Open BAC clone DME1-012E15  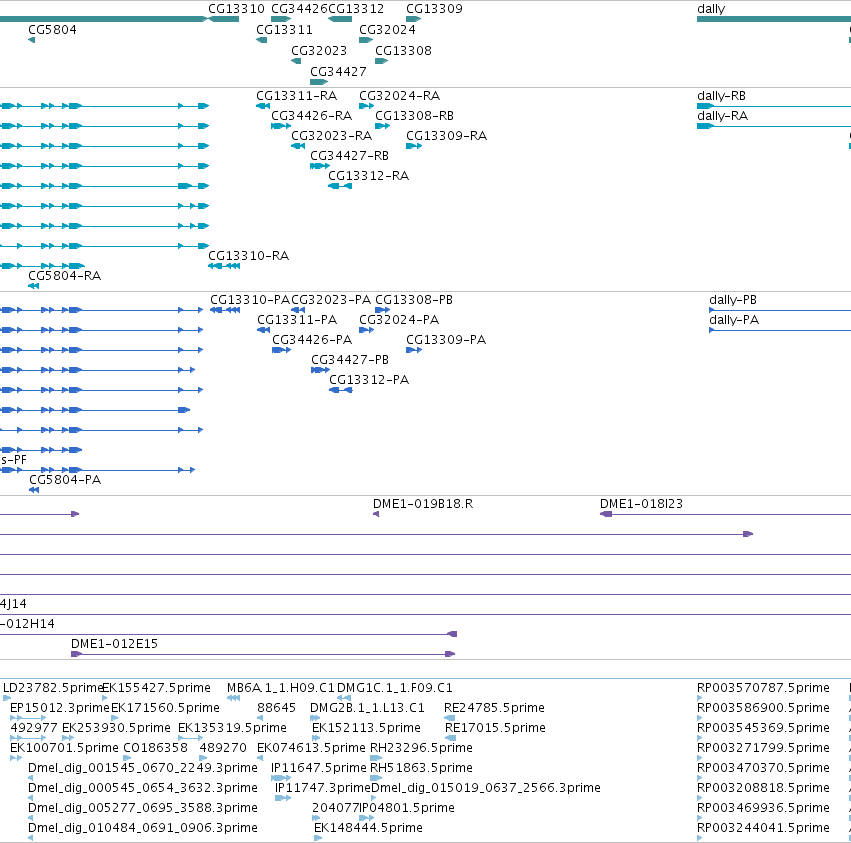pos(115,644)
